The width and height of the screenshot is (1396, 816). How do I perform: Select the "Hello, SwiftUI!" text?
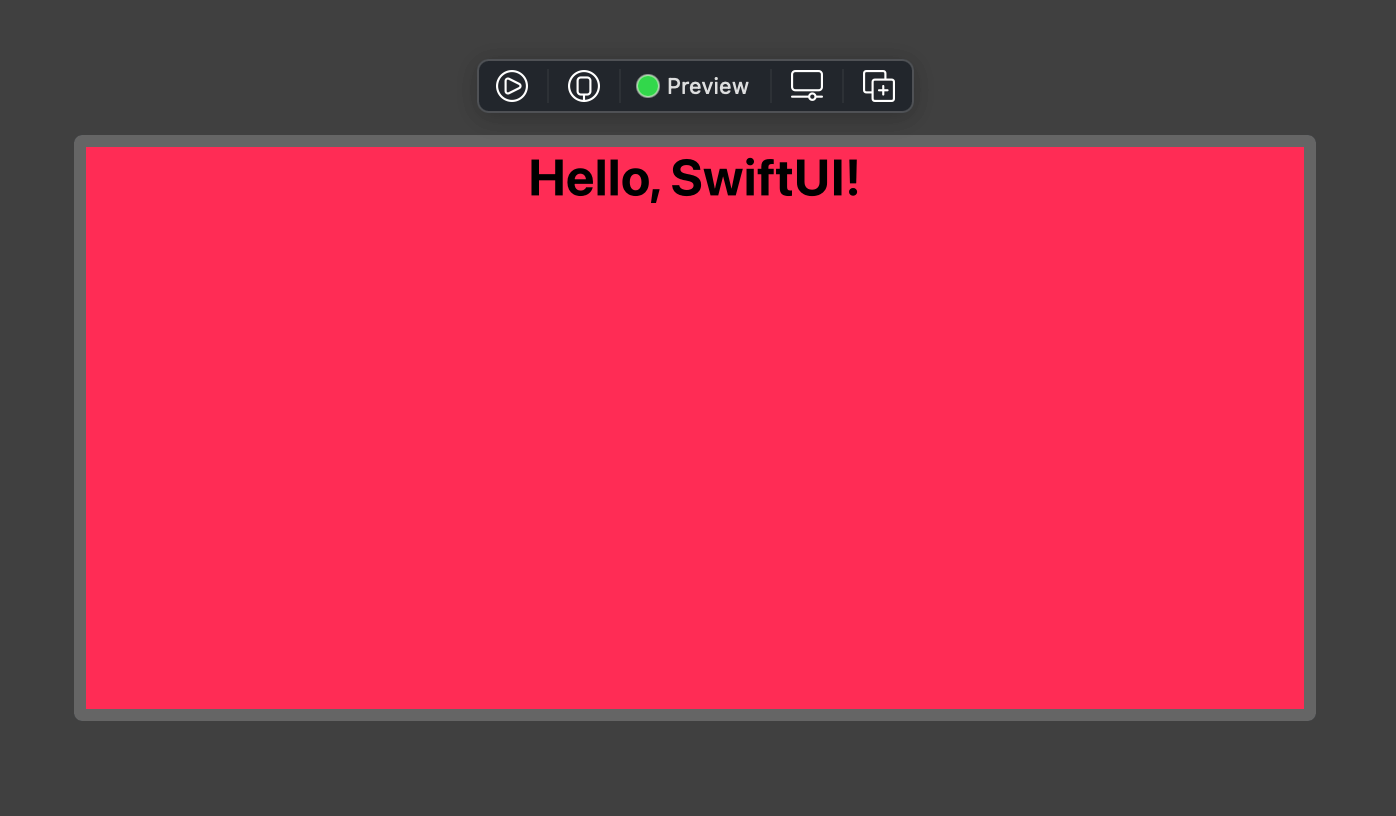(694, 179)
